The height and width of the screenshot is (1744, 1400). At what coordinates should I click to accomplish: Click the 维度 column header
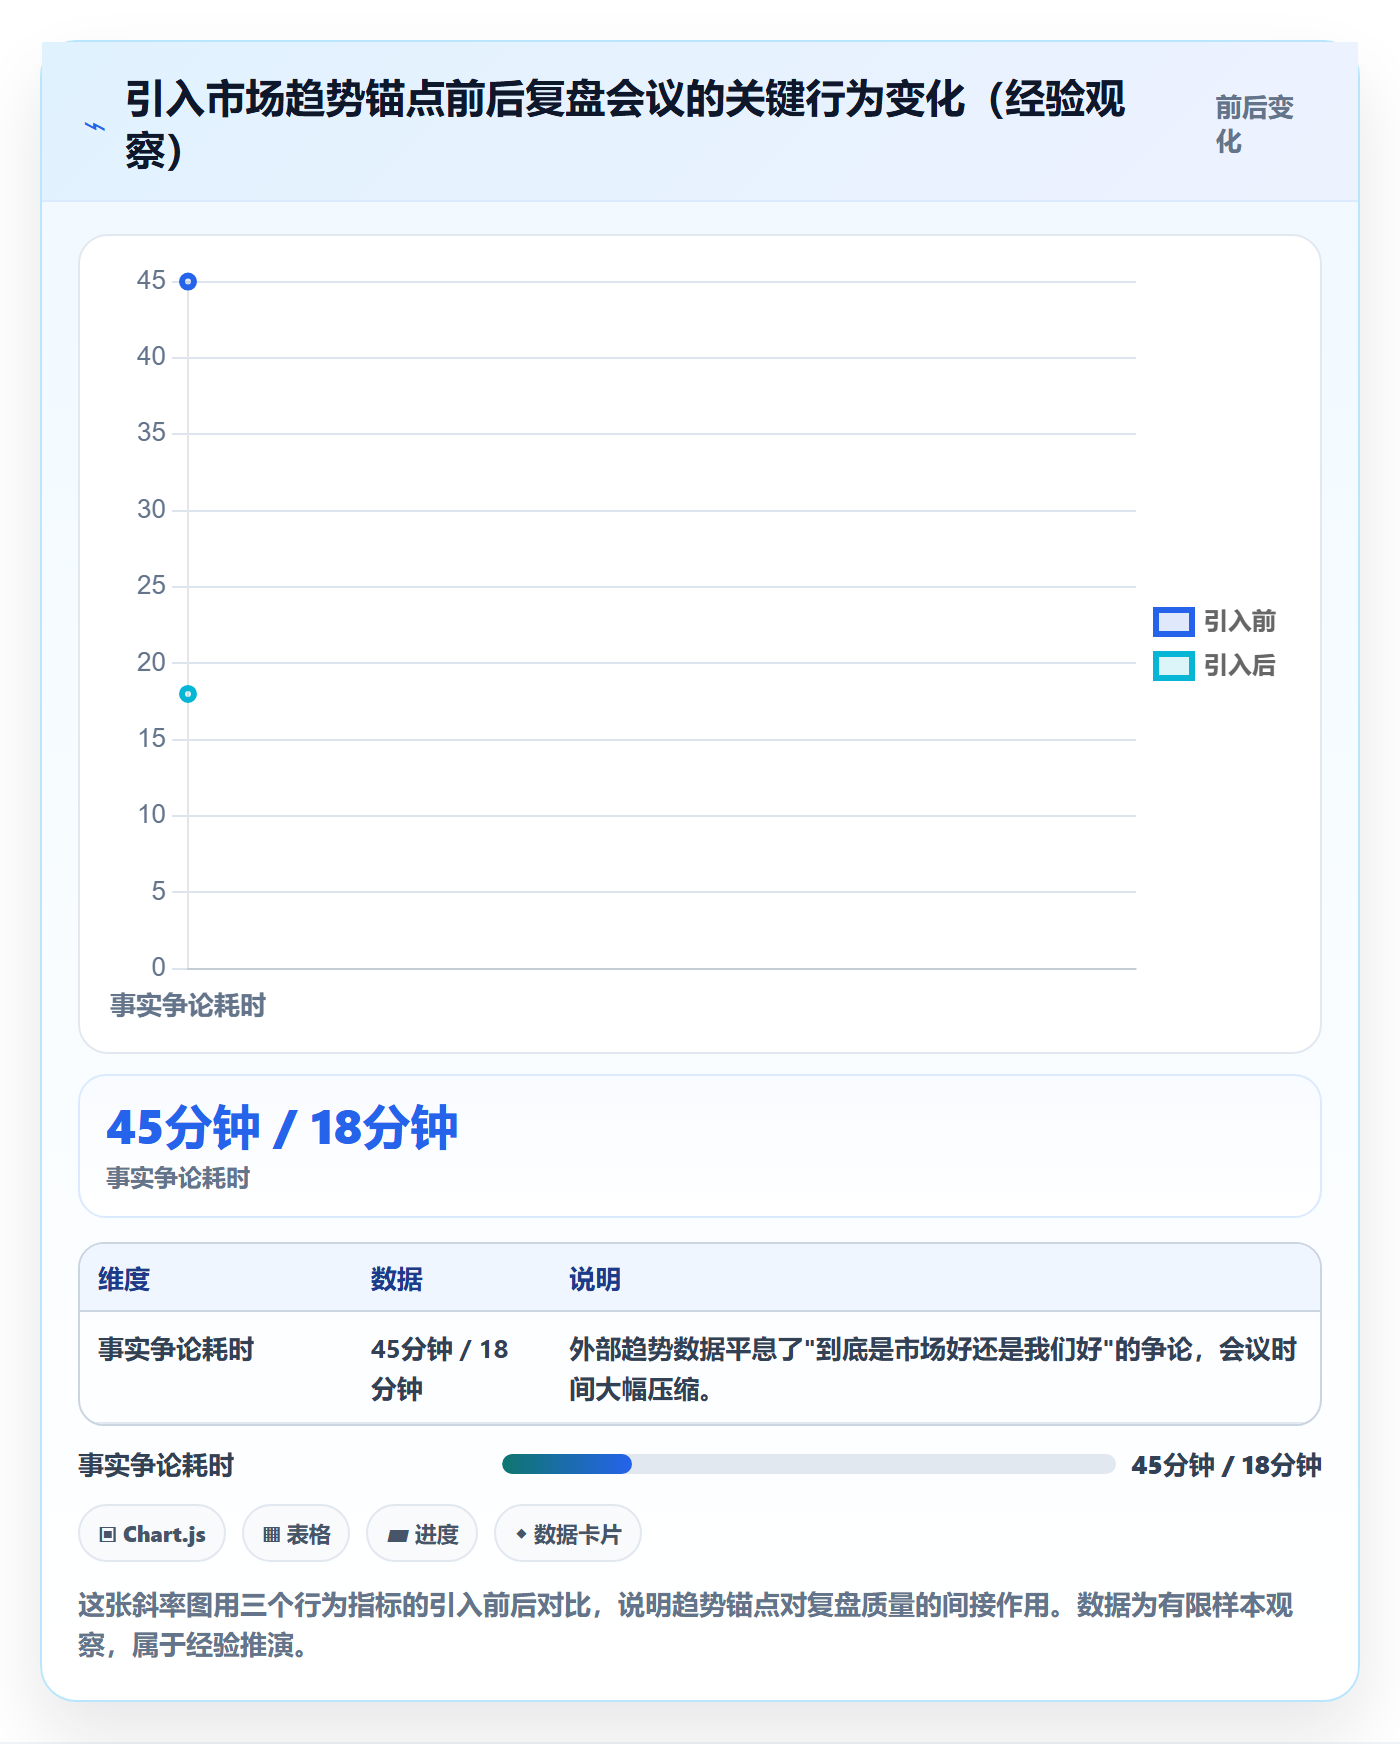point(124,1279)
